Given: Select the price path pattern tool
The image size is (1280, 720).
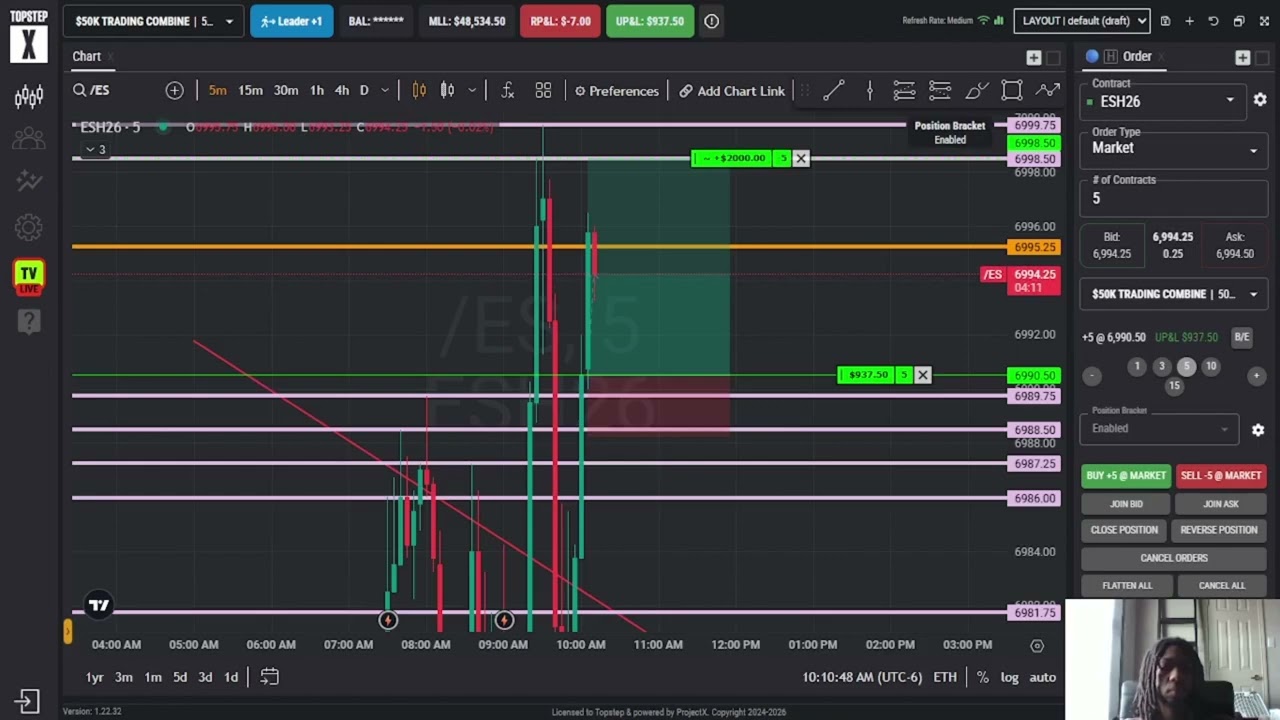Looking at the screenshot, I should [x=1047, y=91].
